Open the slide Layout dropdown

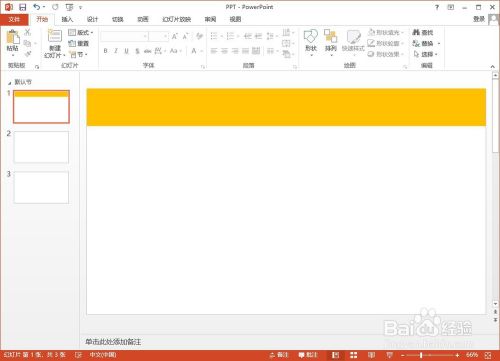pos(80,32)
